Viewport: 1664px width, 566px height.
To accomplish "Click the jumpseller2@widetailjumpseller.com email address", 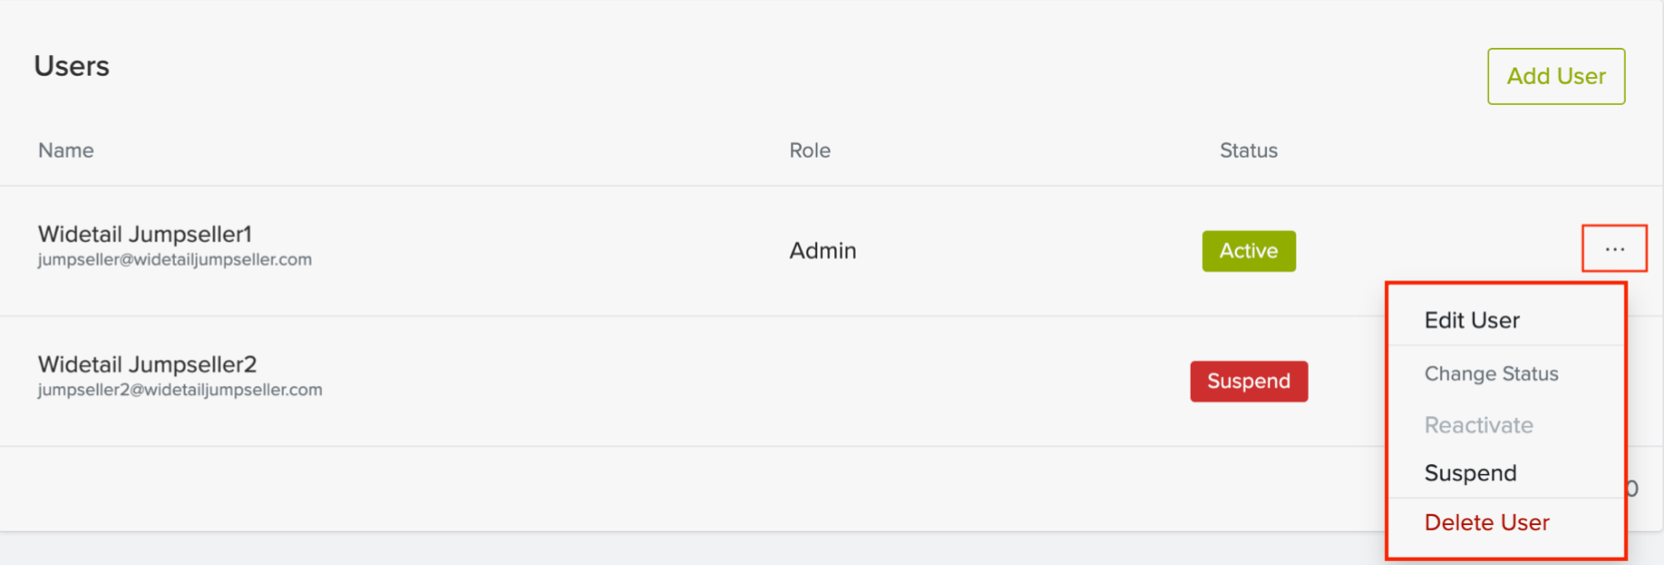I will click(180, 390).
